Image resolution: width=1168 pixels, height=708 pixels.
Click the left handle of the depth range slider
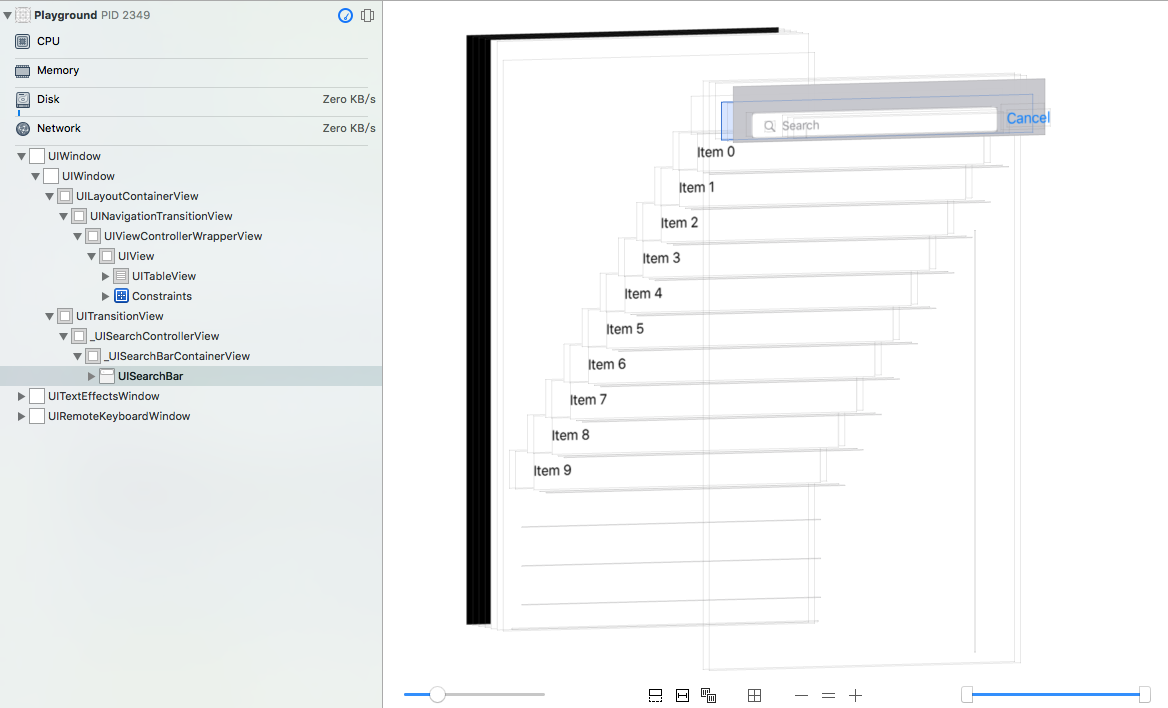[967, 695]
